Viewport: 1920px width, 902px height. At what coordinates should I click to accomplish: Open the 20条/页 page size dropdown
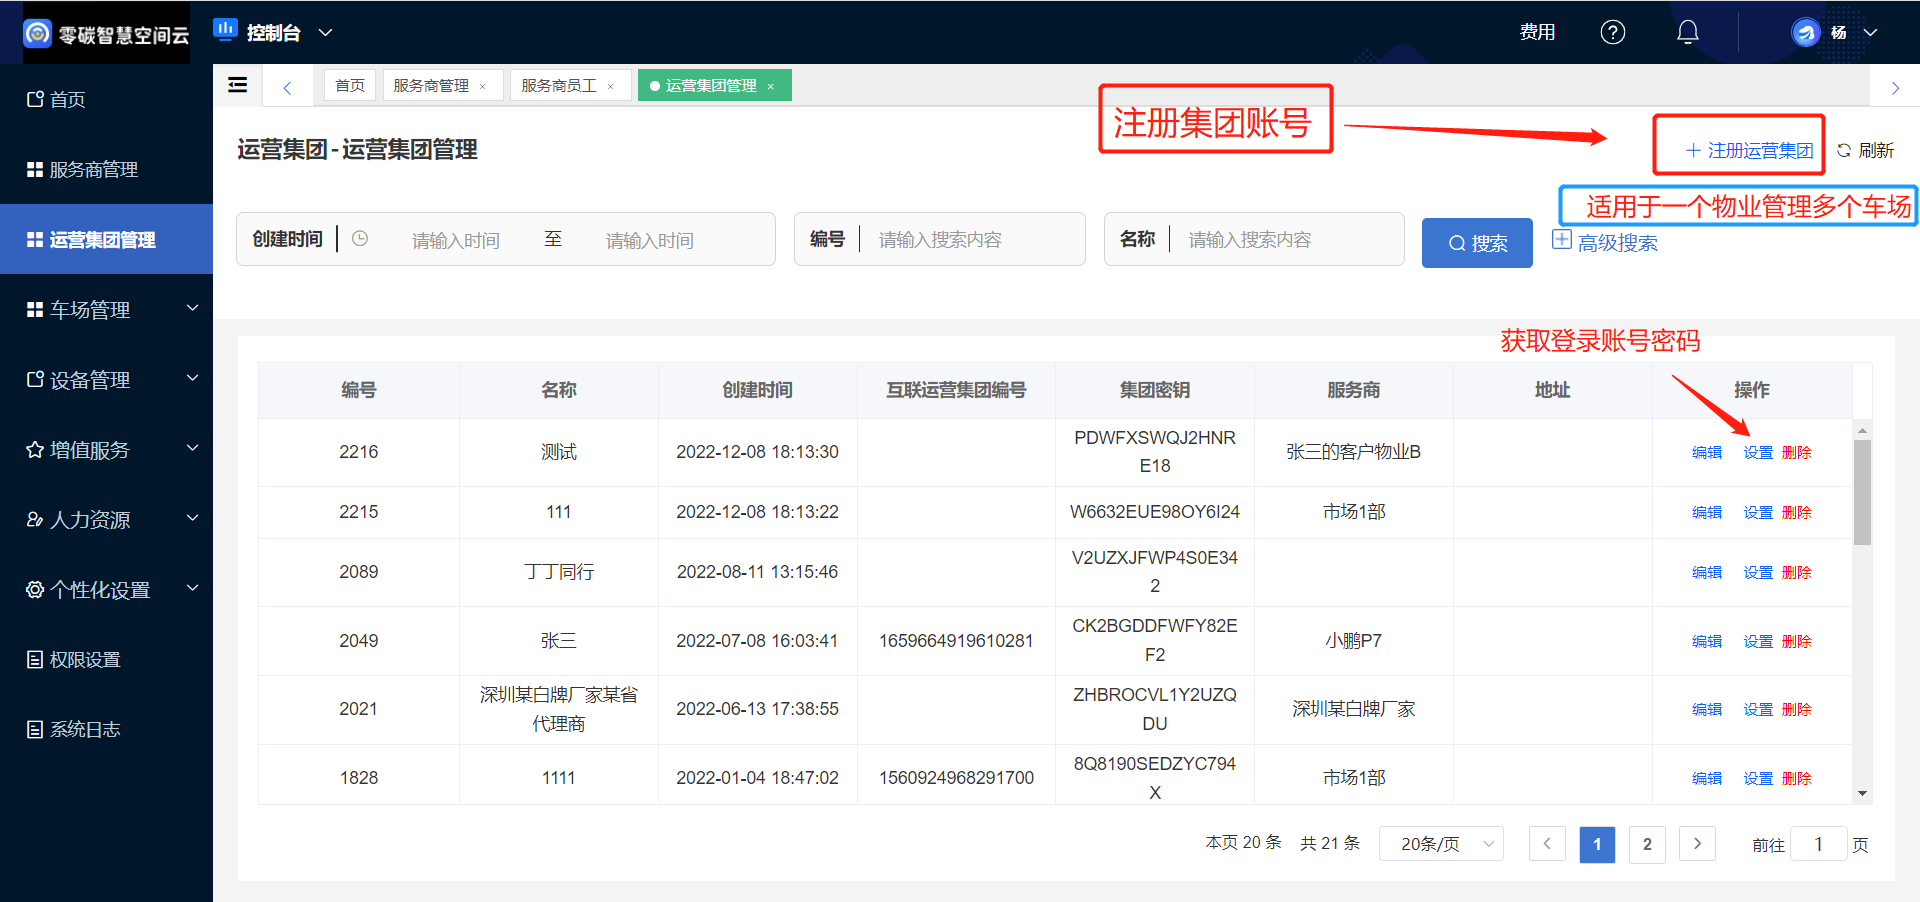pos(1442,844)
